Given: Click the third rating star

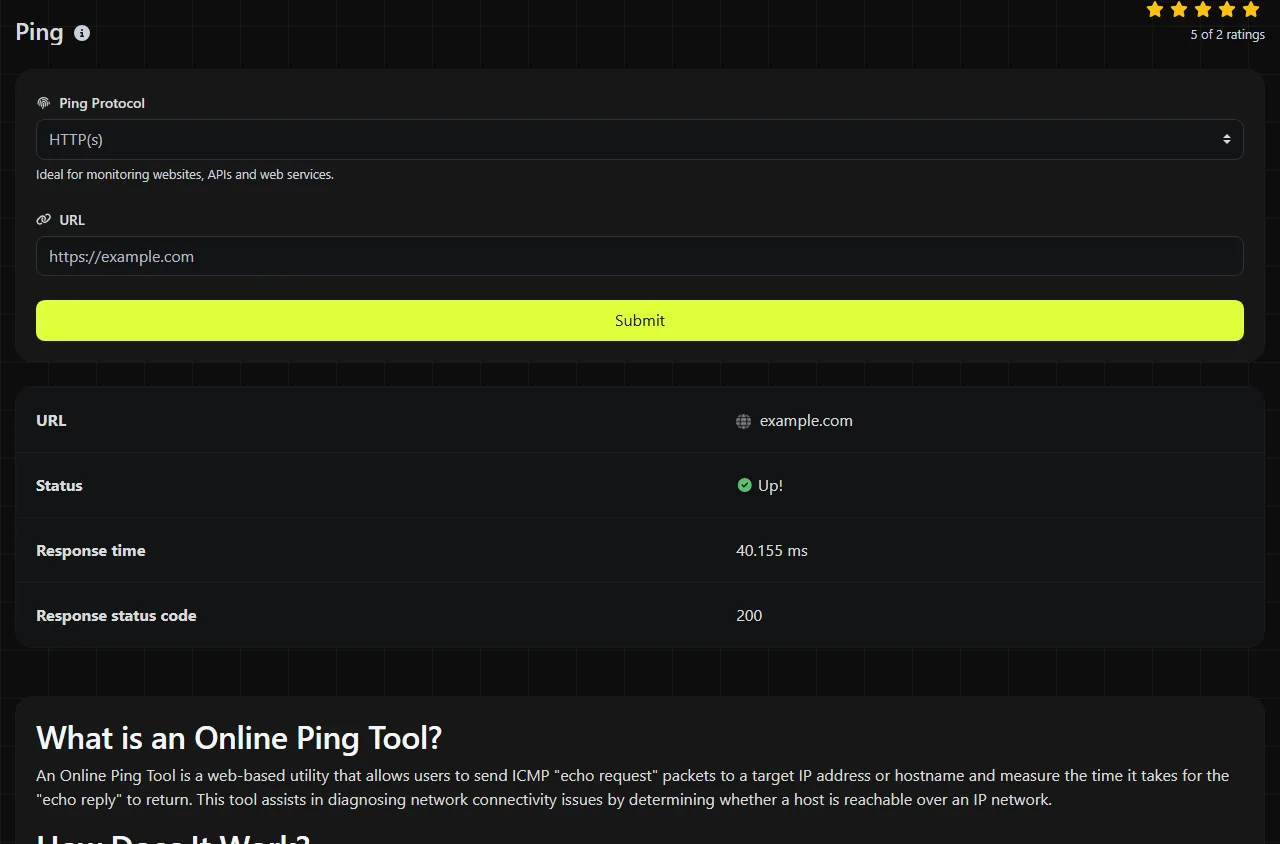Looking at the screenshot, I should click(x=1203, y=10).
